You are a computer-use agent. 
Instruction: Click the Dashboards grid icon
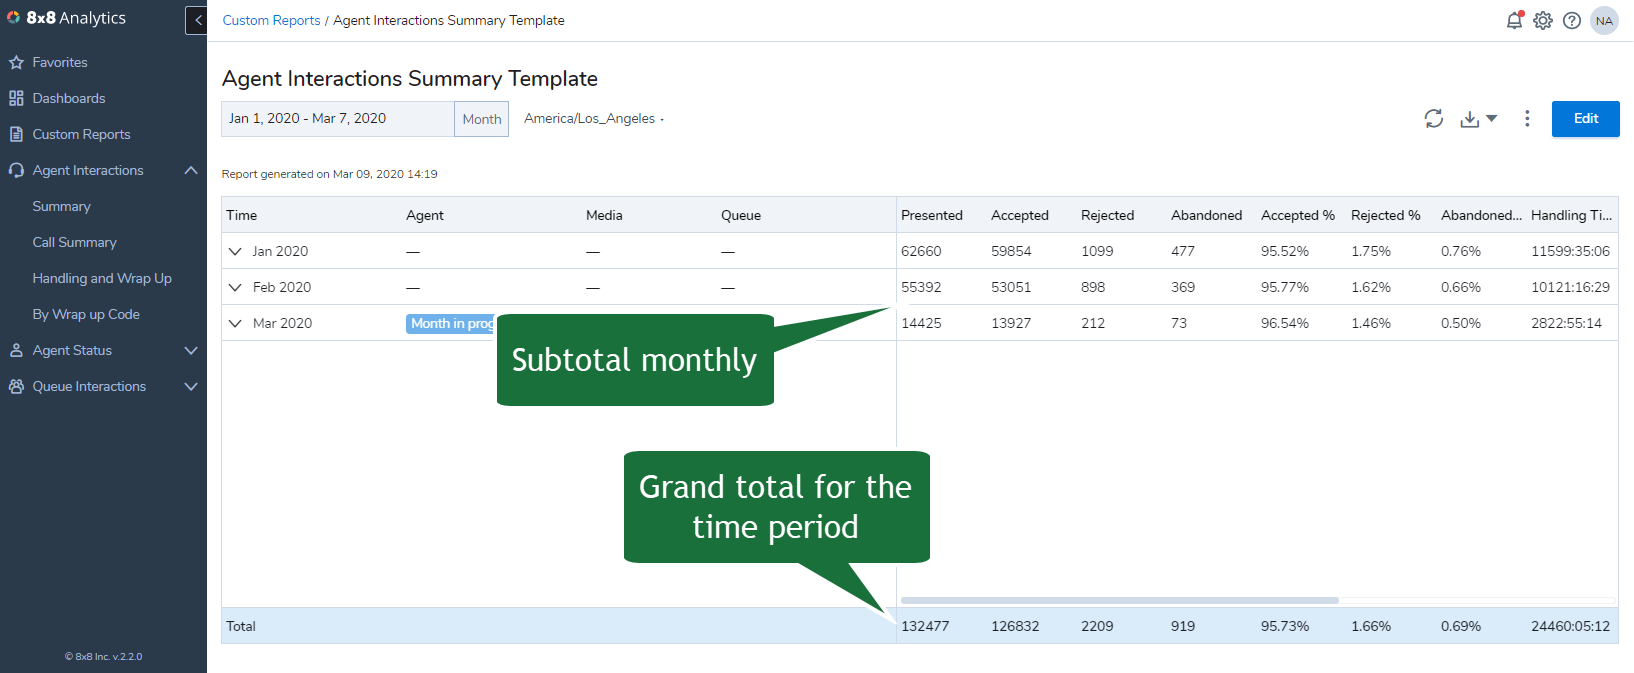[x=16, y=98]
